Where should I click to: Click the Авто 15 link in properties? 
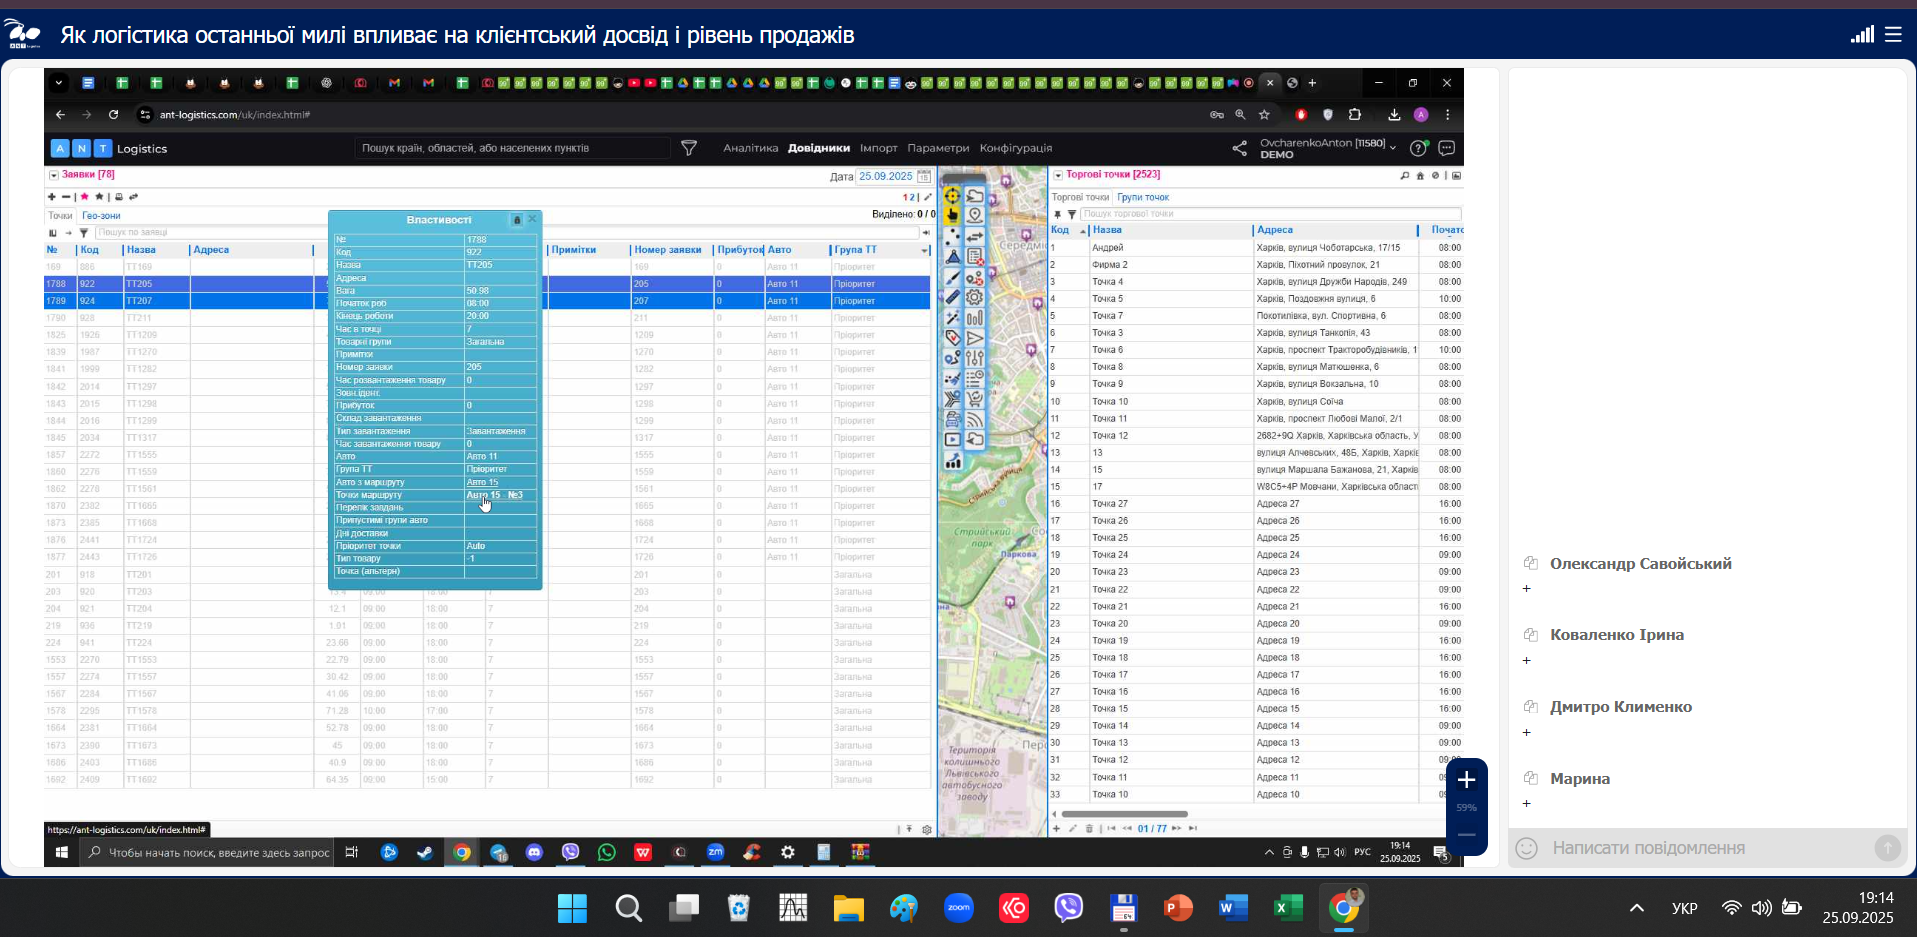(482, 482)
